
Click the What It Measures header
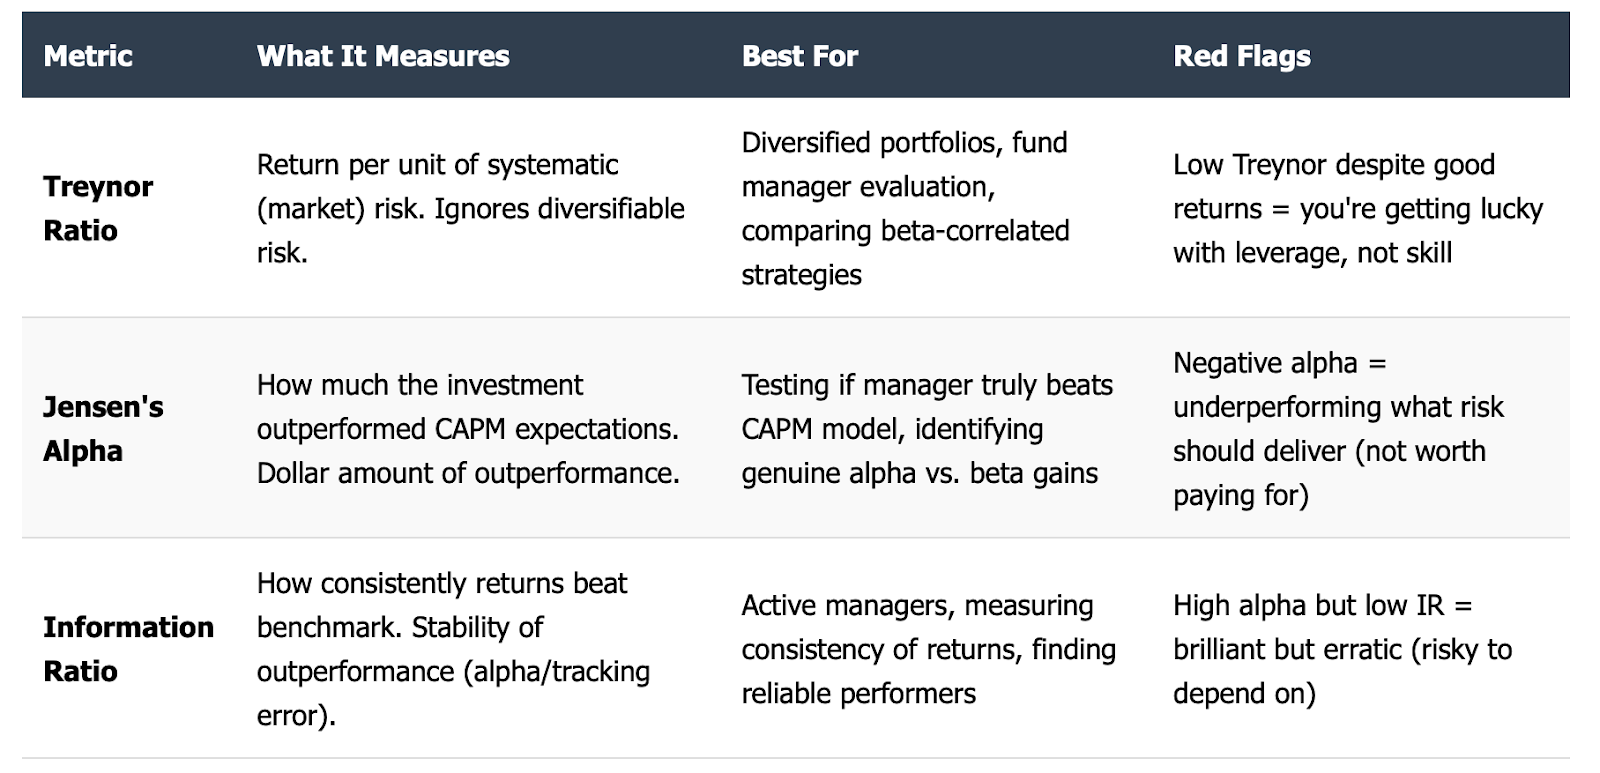(383, 56)
